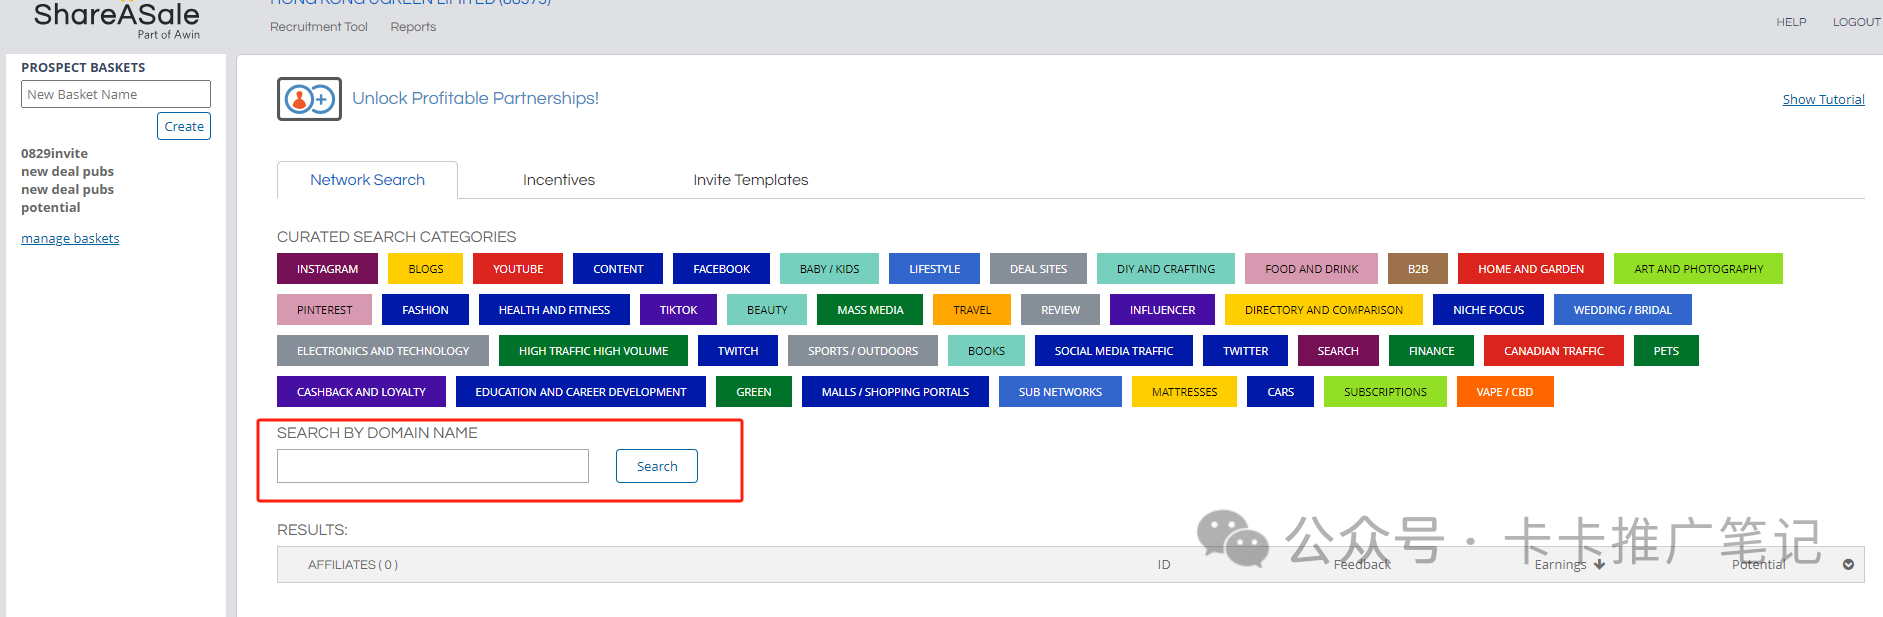Open the Invite Templates tab
Image resolution: width=1883 pixels, height=617 pixels.
750,180
